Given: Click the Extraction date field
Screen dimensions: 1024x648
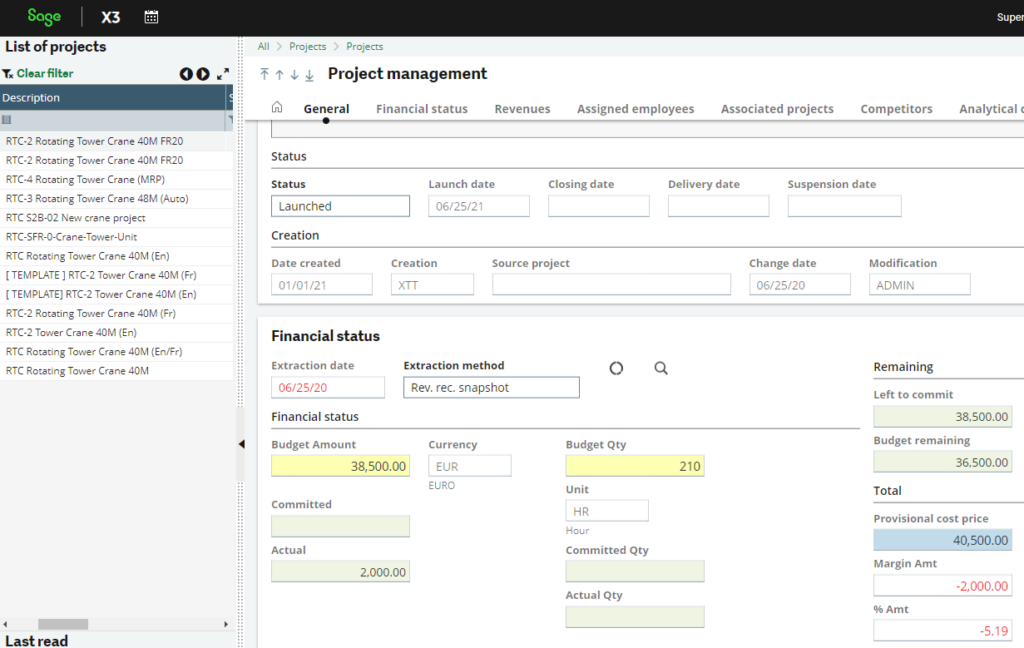Looking at the screenshot, I should [x=328, y=387].
